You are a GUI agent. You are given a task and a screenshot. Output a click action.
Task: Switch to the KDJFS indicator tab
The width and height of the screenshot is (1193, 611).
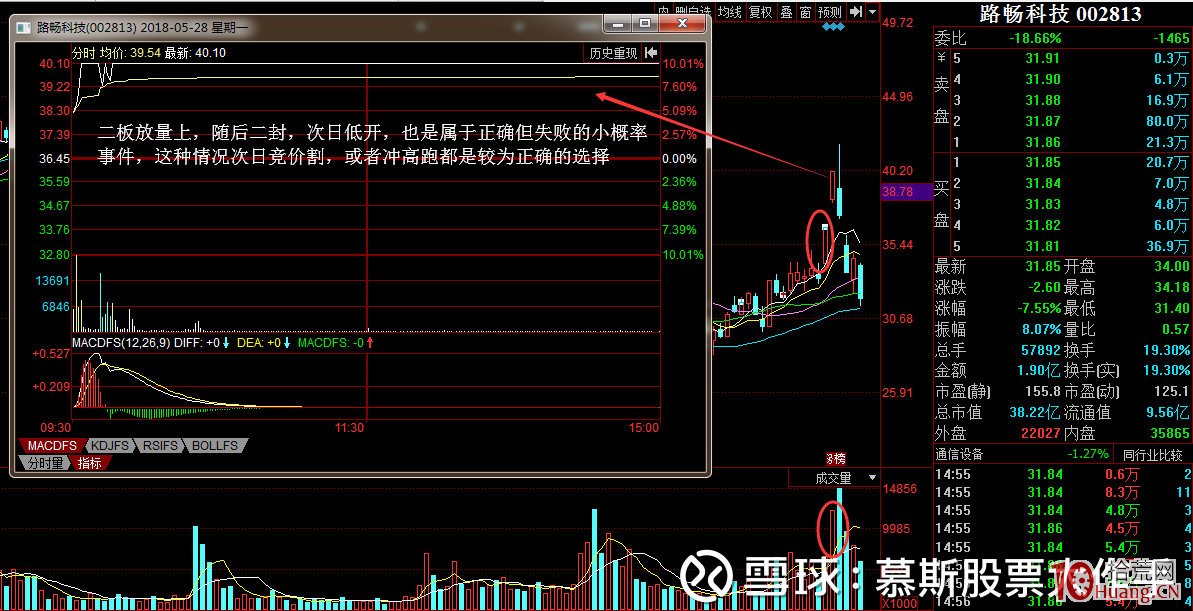pyautogui.click(x=109, y=445)
